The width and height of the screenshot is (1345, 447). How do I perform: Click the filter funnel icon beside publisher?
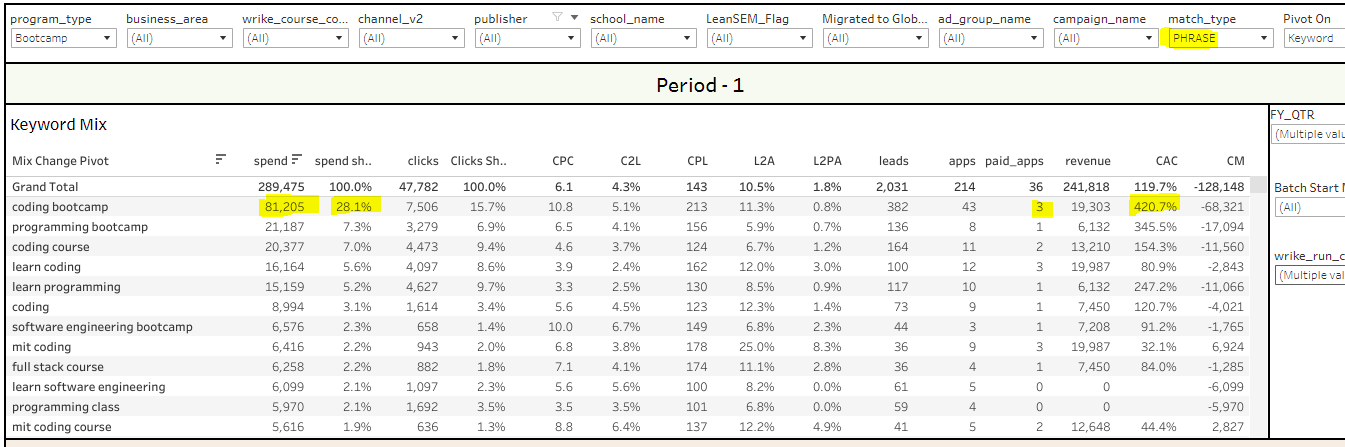point(559,18)
